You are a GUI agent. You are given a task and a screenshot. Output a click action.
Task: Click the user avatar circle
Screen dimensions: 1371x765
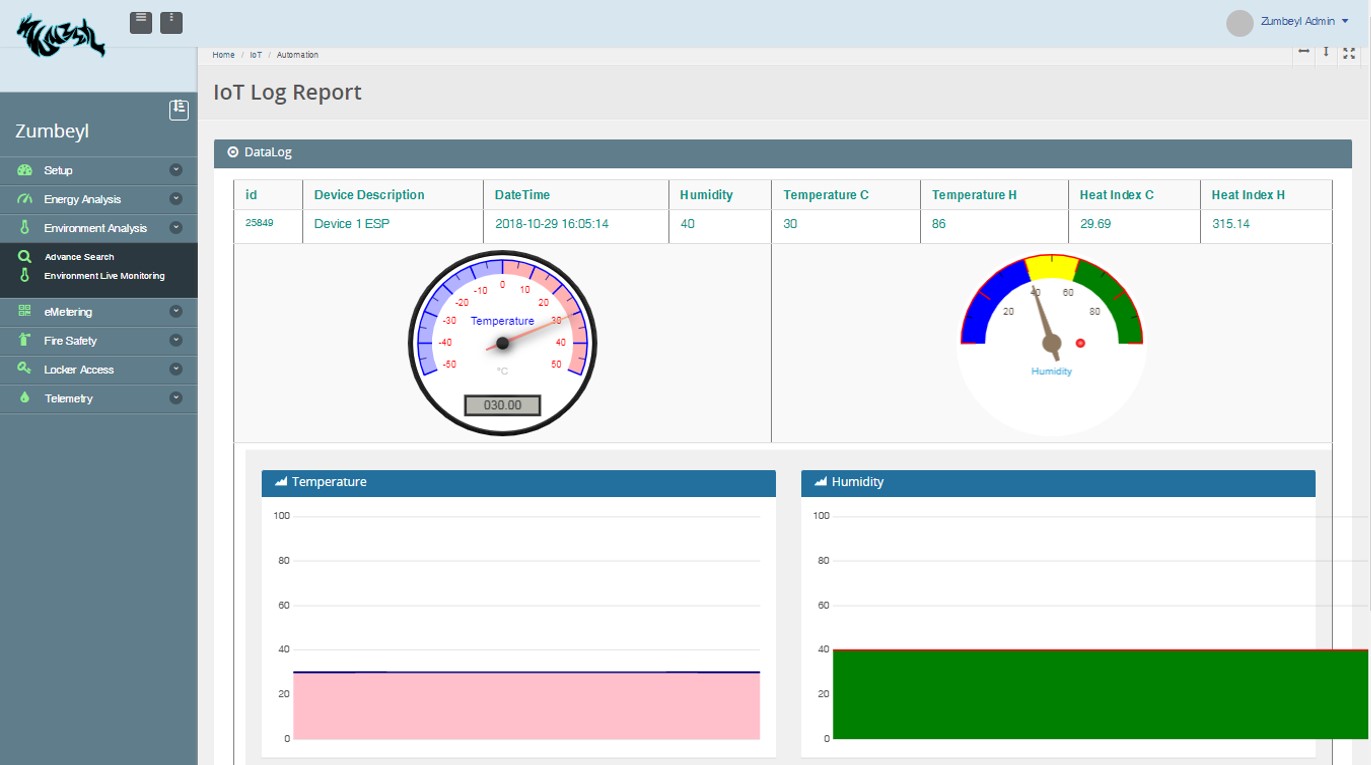[1240, 23]
